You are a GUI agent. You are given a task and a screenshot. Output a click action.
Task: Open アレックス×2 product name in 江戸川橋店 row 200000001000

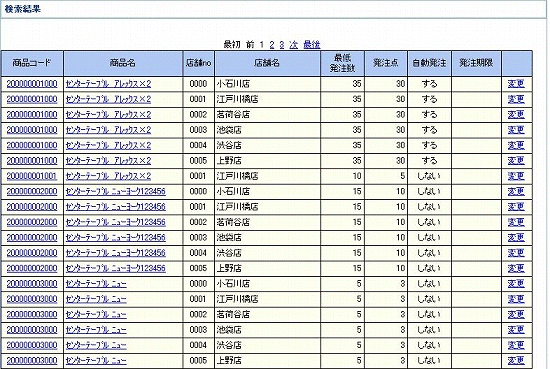(108, 99)
